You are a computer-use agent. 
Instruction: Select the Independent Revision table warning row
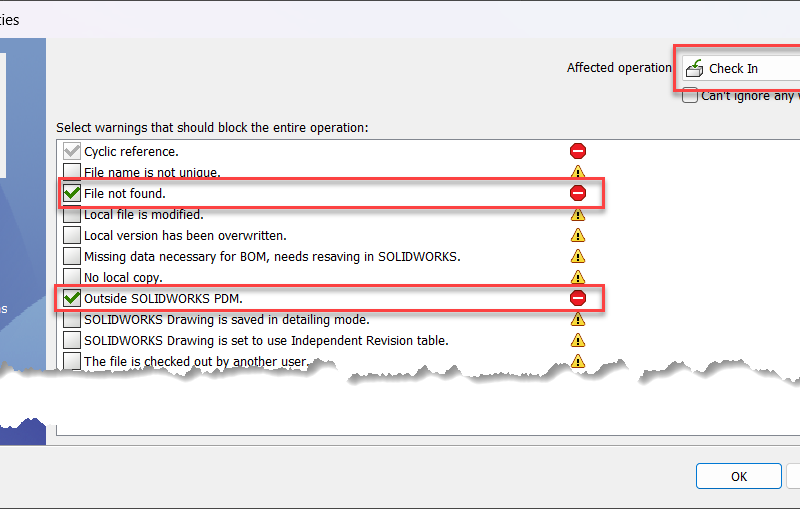click(x=266, y=340)
